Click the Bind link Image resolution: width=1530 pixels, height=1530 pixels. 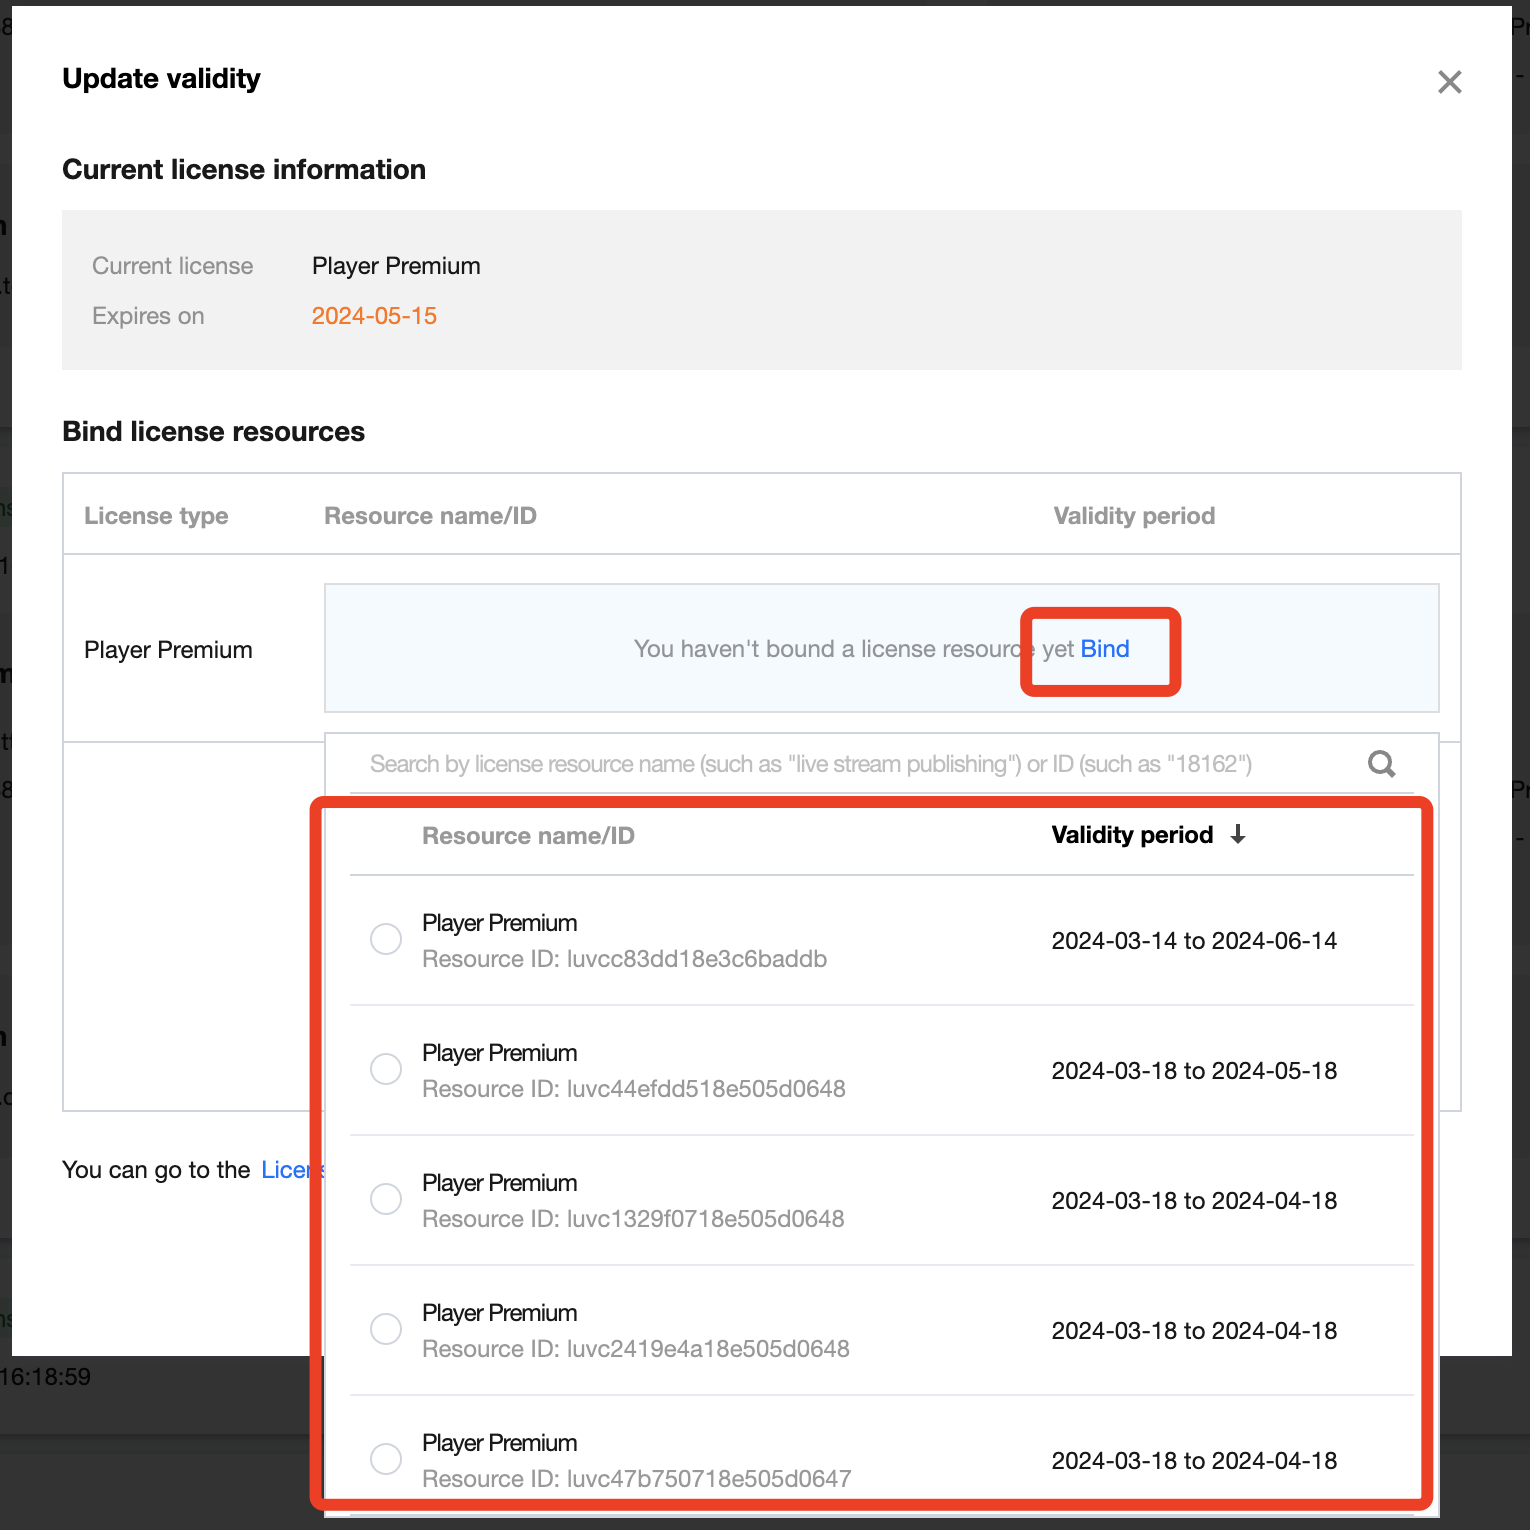pos(1105,649)
